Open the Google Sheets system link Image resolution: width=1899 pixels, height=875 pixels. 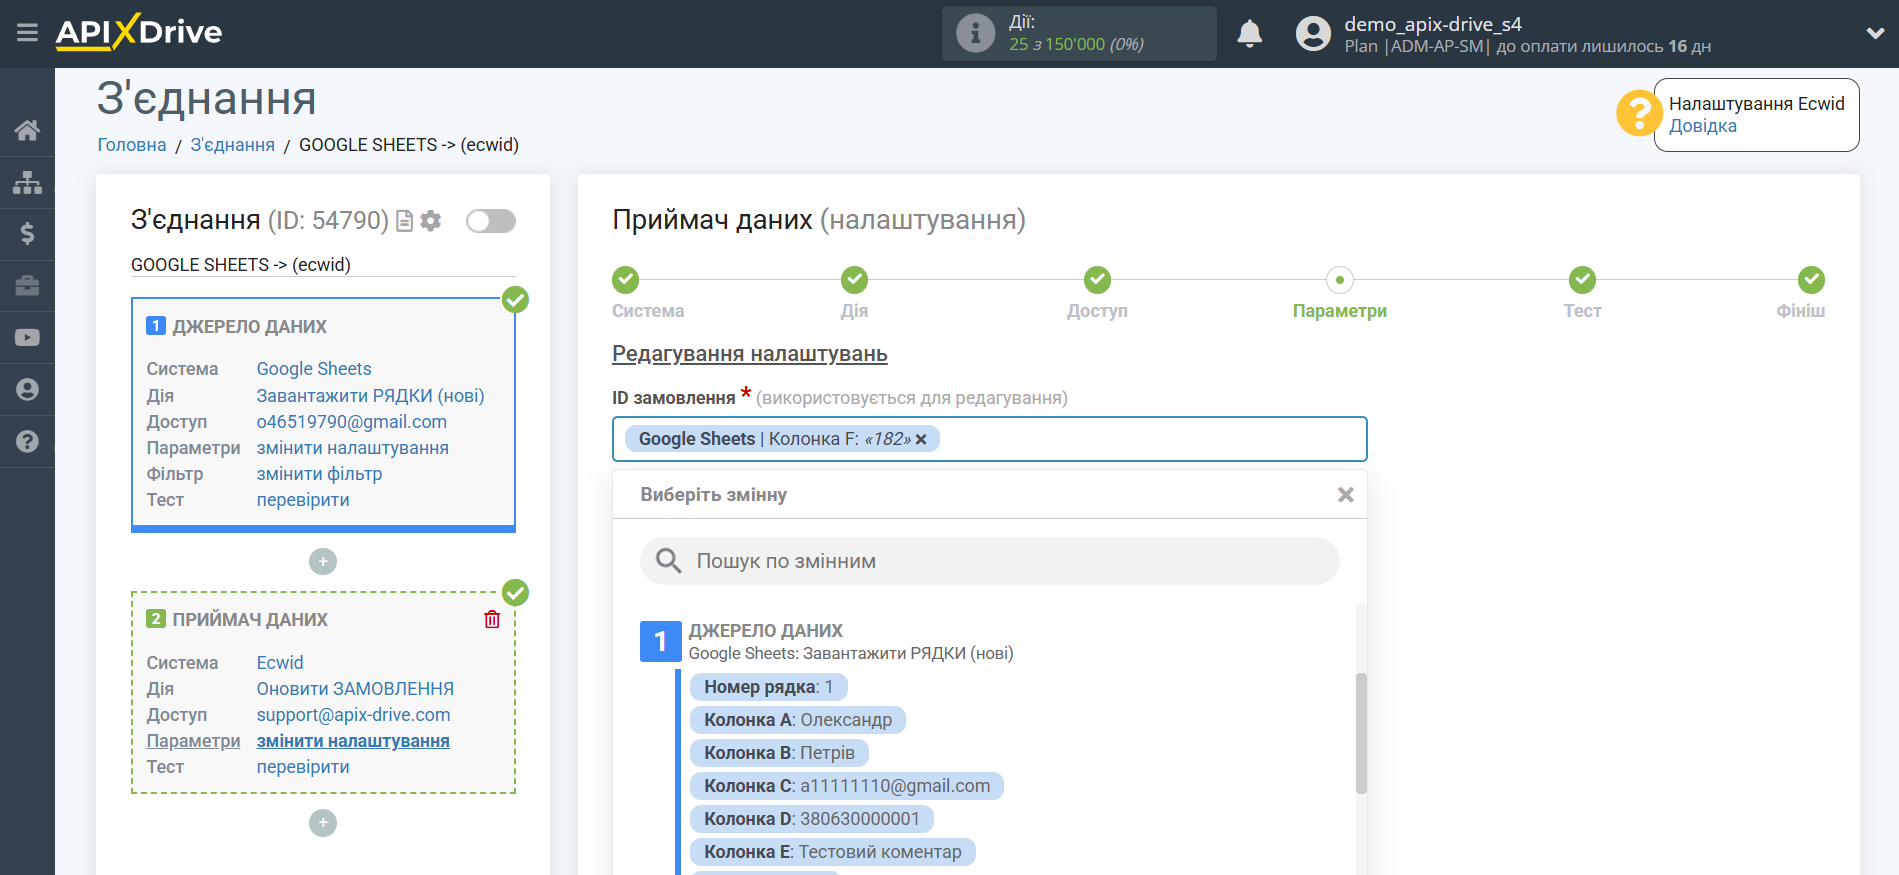pos(314,369)
